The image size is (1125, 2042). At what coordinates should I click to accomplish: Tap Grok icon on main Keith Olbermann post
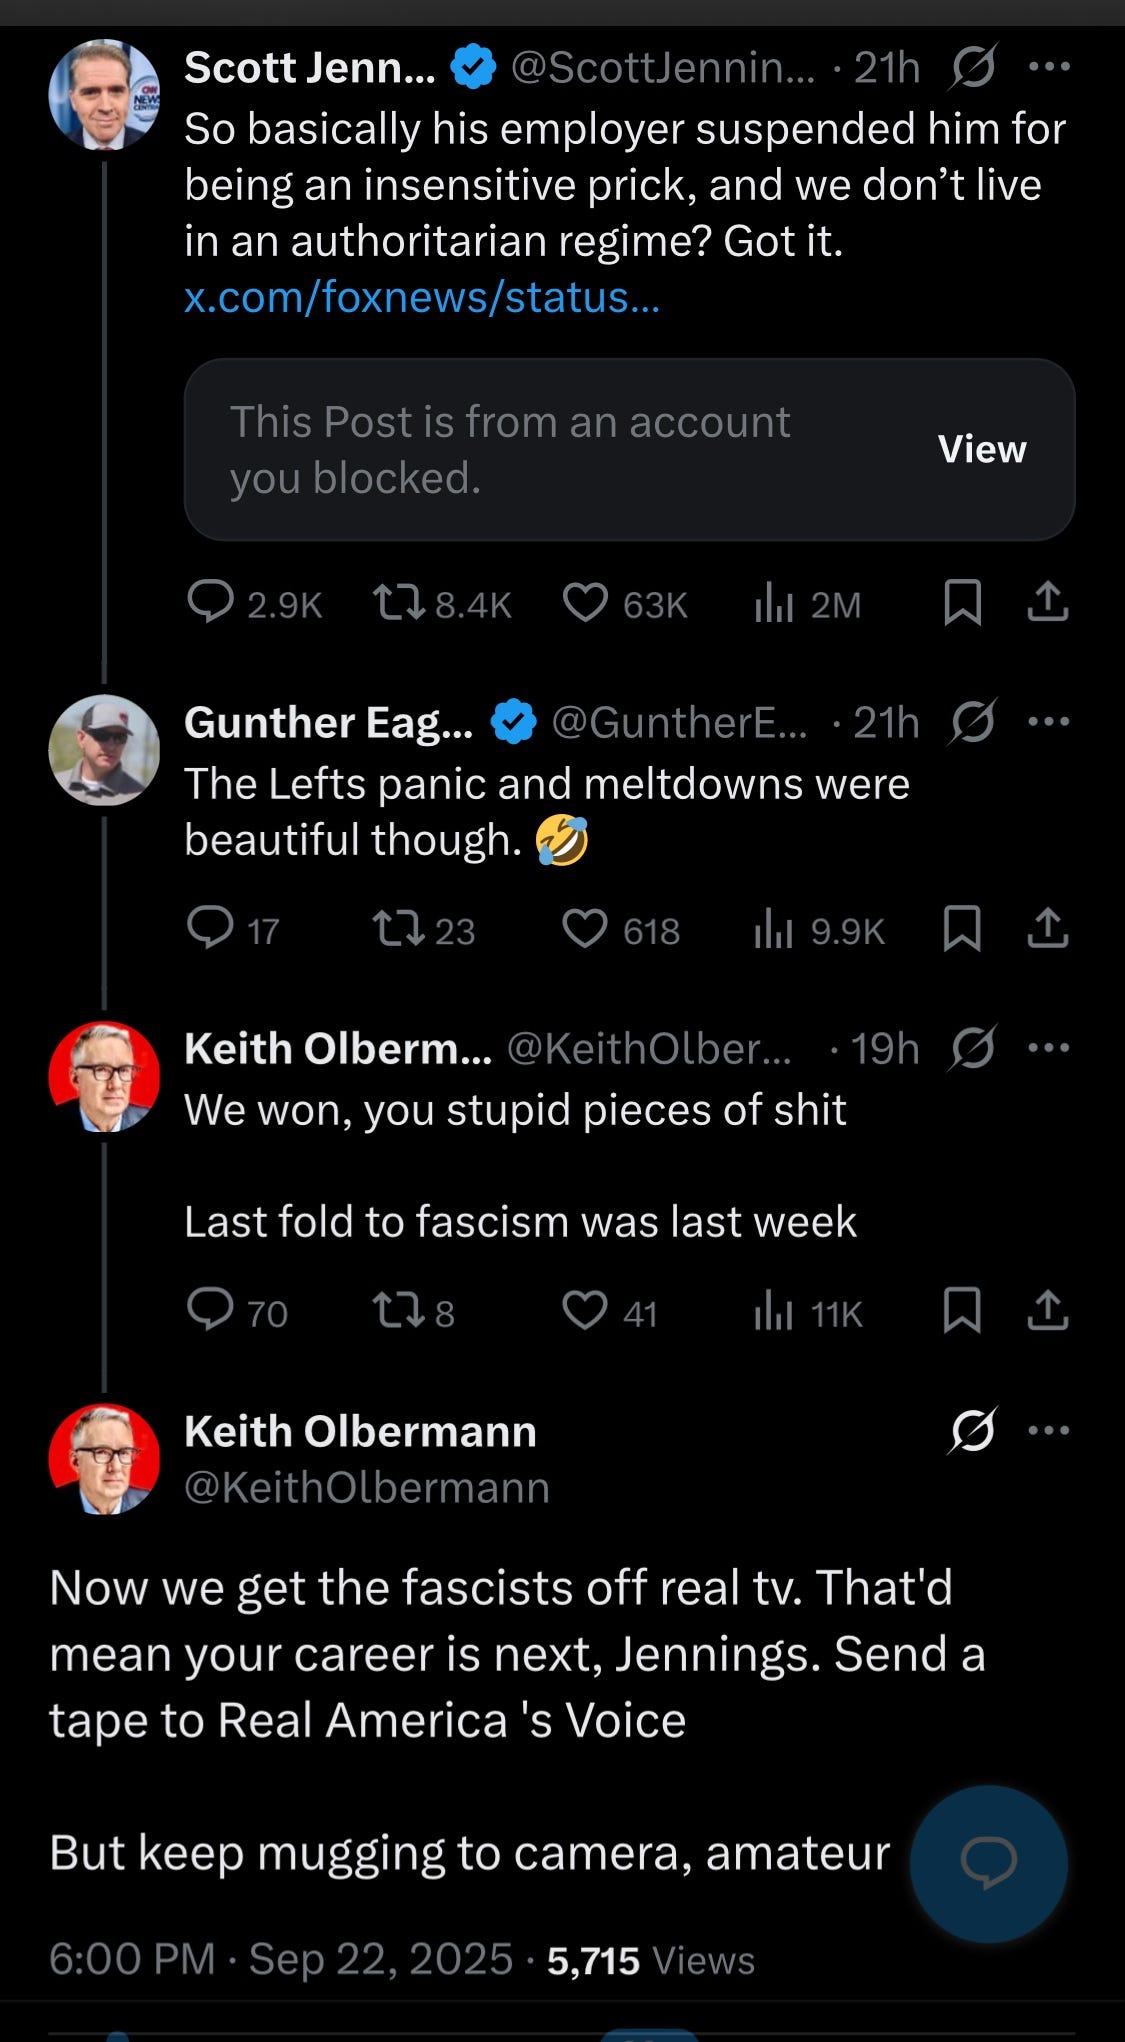(972, 1430)
